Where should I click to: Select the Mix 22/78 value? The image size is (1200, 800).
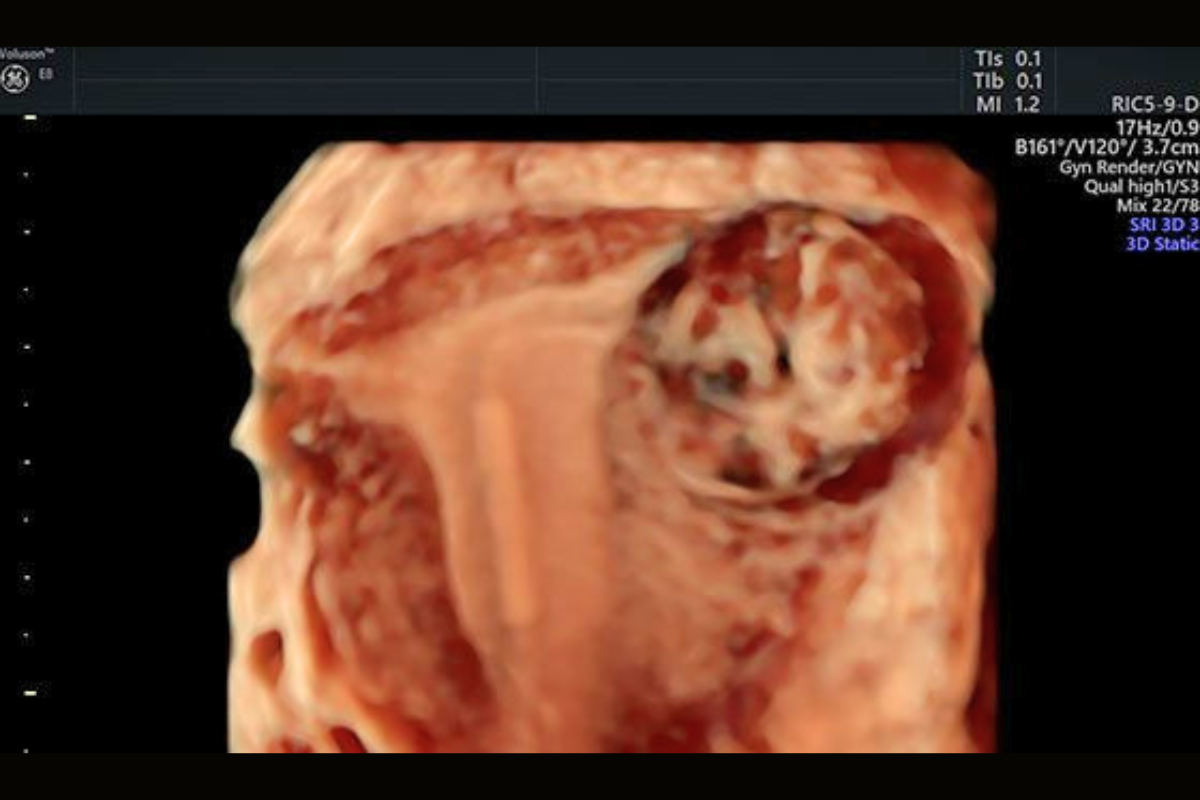(1159, 206)
